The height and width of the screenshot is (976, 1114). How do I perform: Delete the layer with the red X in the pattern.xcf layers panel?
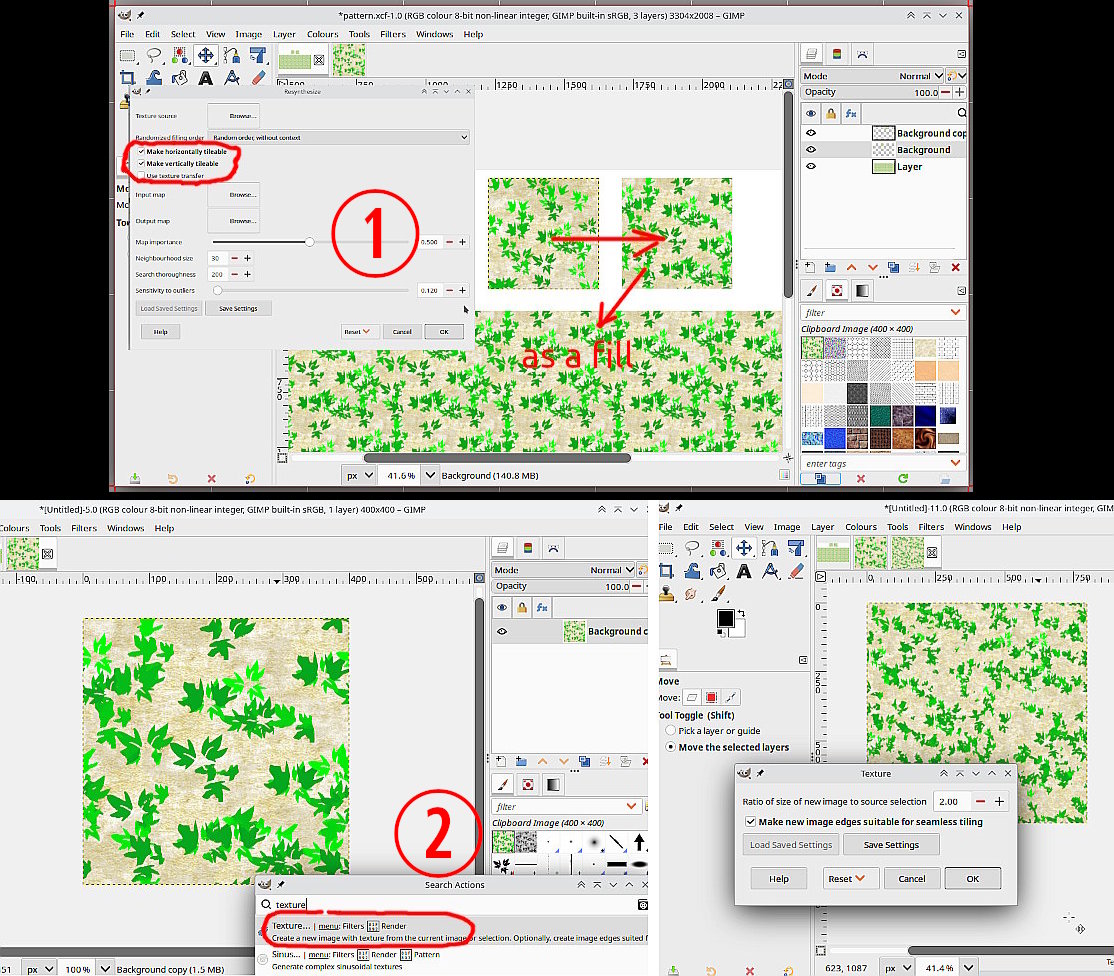(x=956, y=268)
